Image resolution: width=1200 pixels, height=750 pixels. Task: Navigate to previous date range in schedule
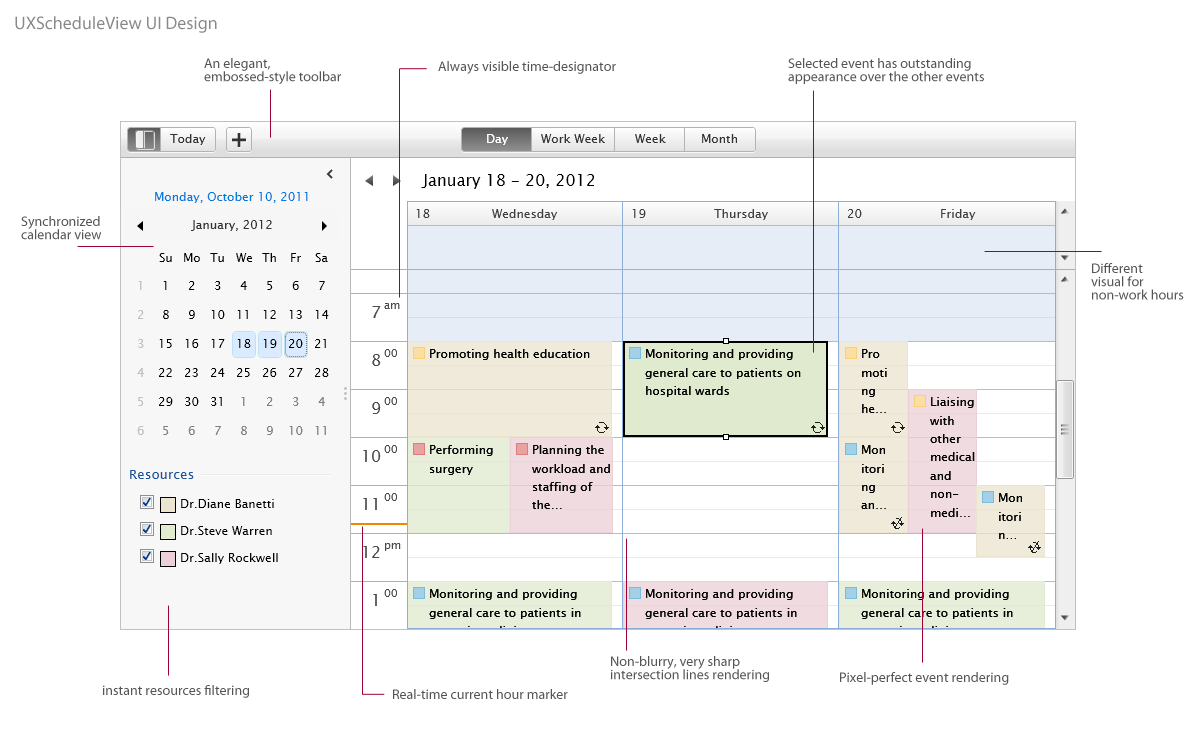tap(369, 181)
